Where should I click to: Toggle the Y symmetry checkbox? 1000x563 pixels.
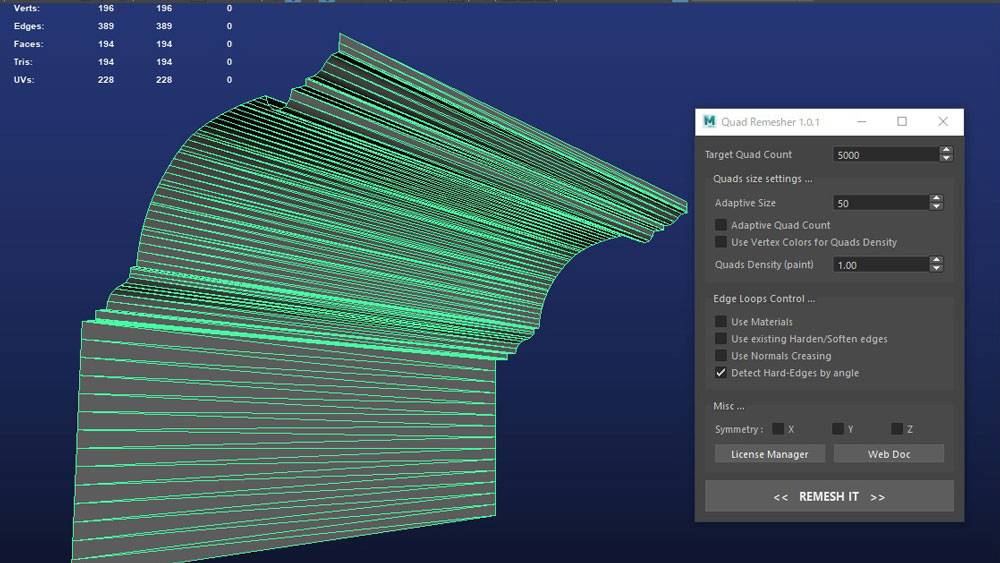pyautogui.click(x=838, y=429)
